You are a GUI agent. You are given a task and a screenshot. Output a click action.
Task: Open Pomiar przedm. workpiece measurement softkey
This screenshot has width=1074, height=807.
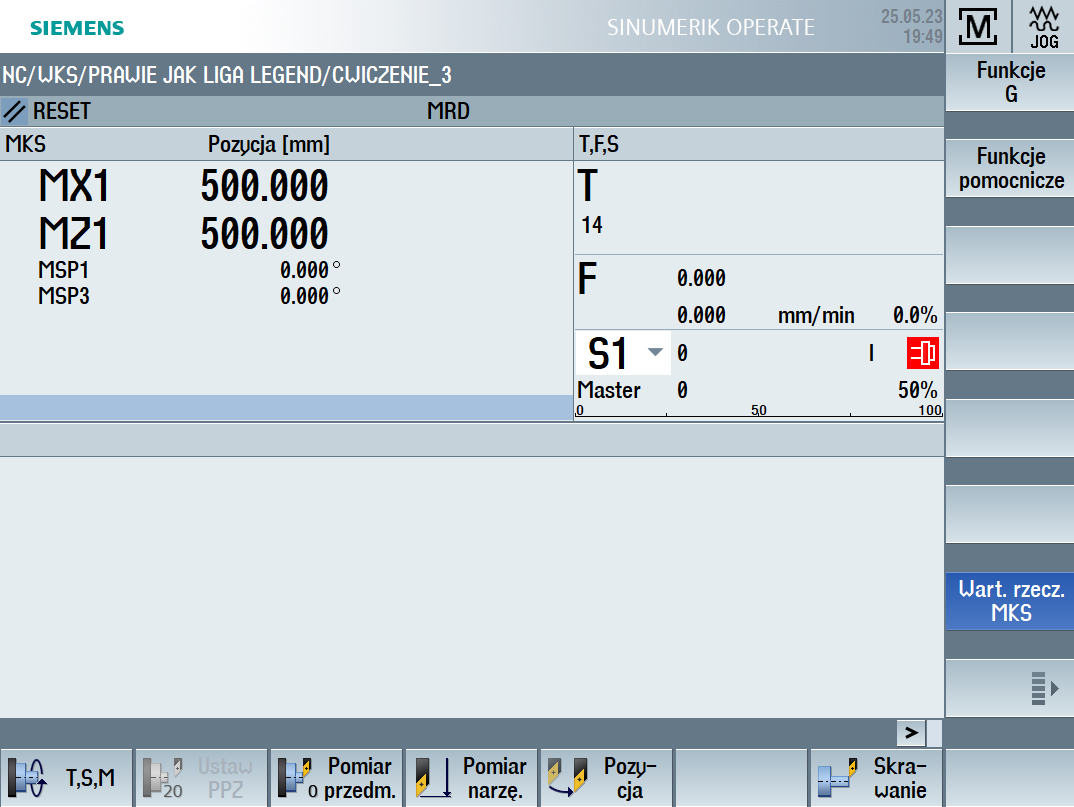[x=337, y=778]
